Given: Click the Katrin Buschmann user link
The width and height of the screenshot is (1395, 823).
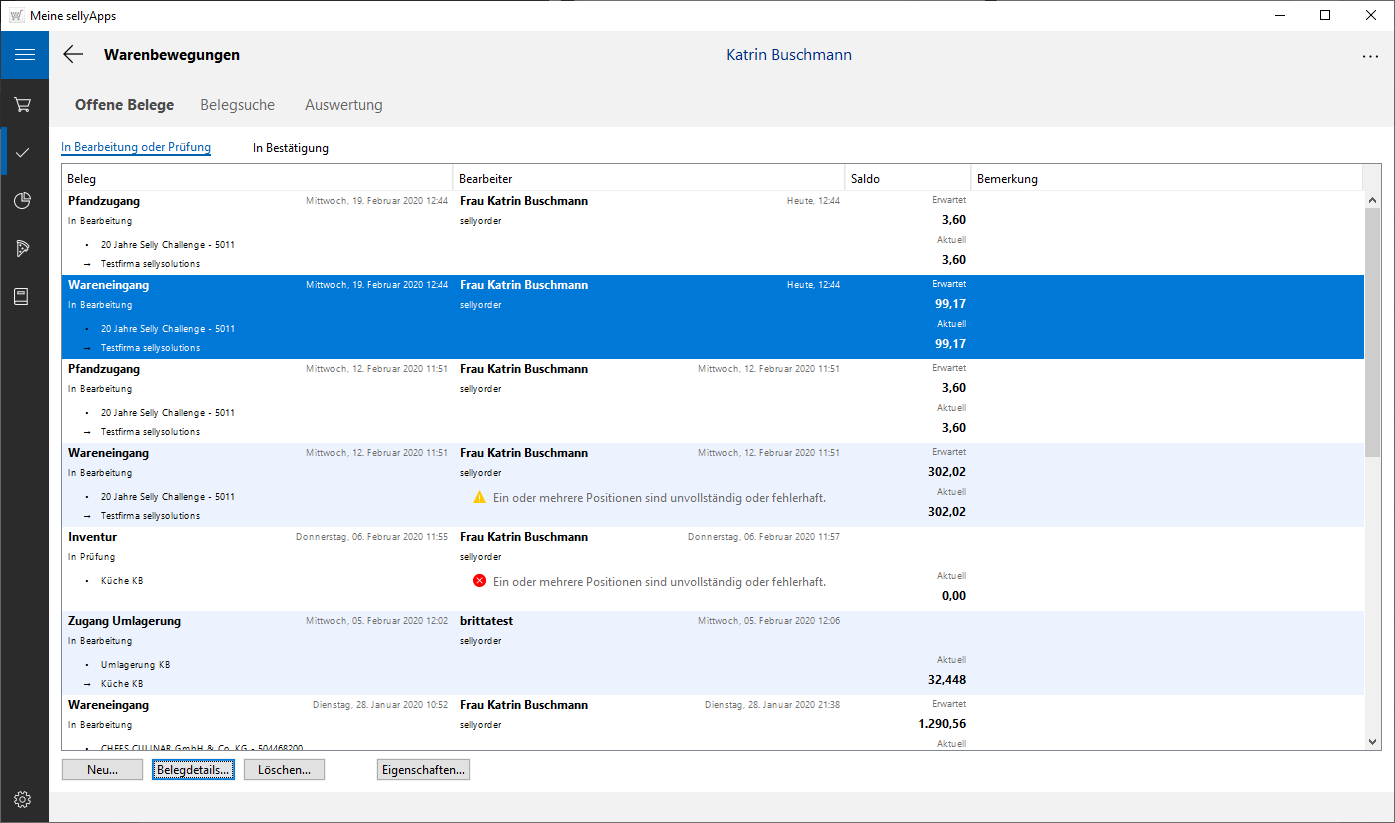Looking at the screenshot, I should [789, 54].
